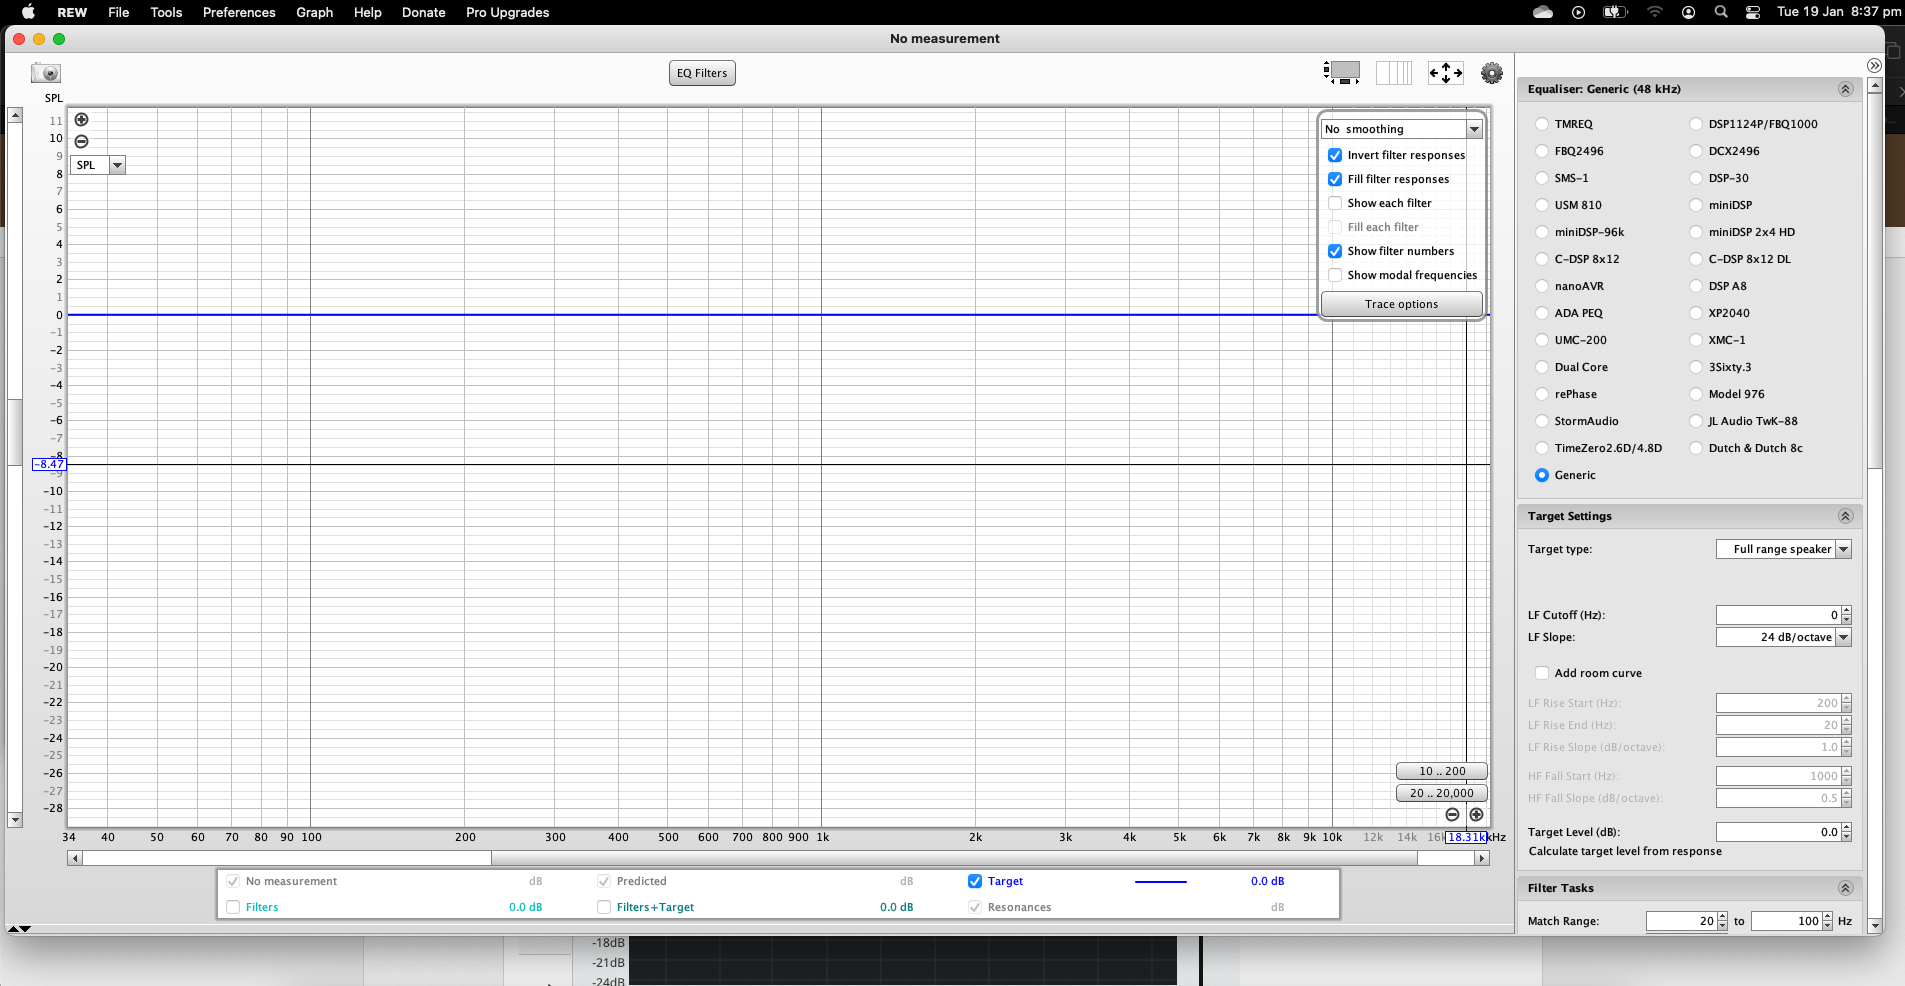The image size is (1905, 986).
Task: Enable Show modal frequencies
Action: coord(1335,275)
